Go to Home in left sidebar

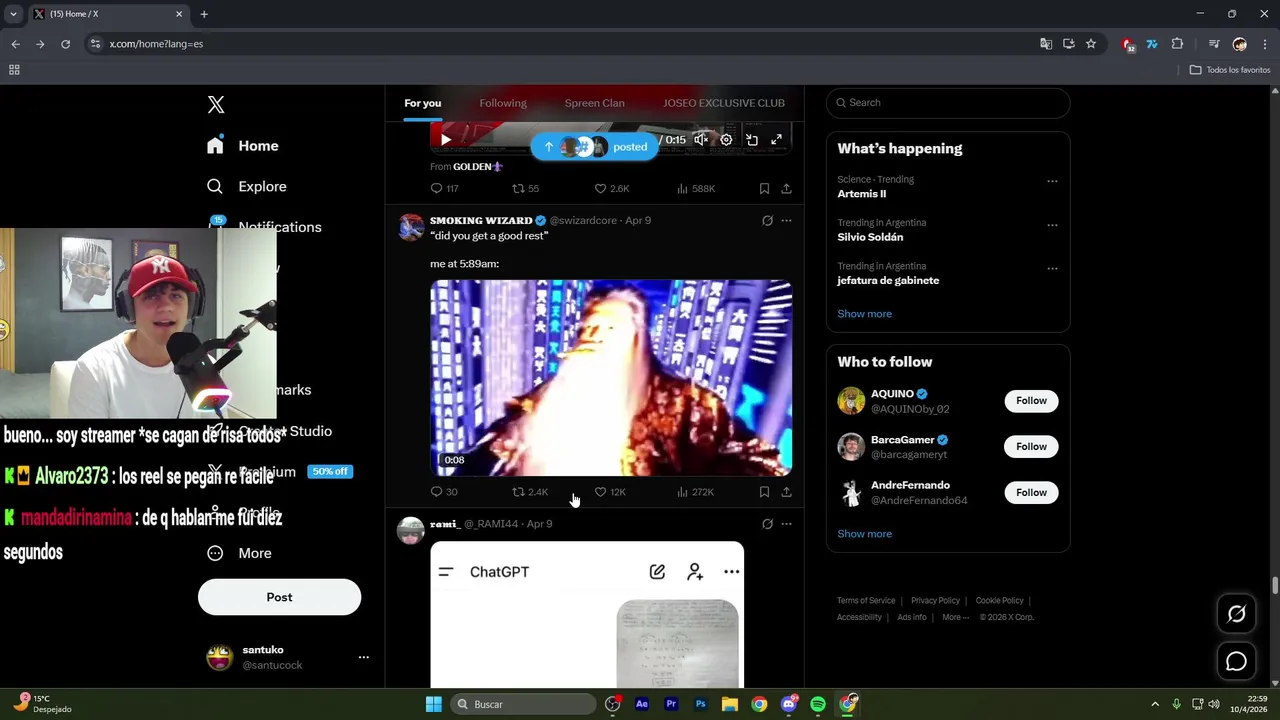point(242,146)
